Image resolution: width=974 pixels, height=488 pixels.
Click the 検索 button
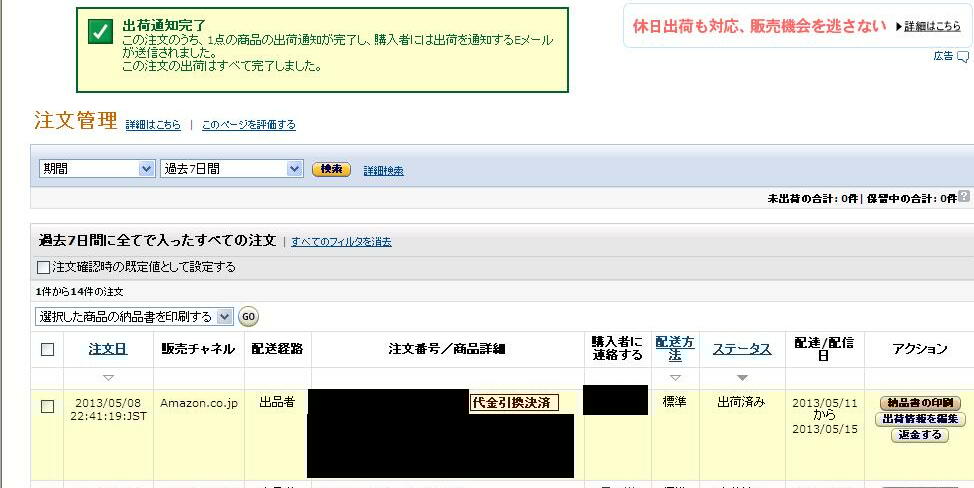331,169
